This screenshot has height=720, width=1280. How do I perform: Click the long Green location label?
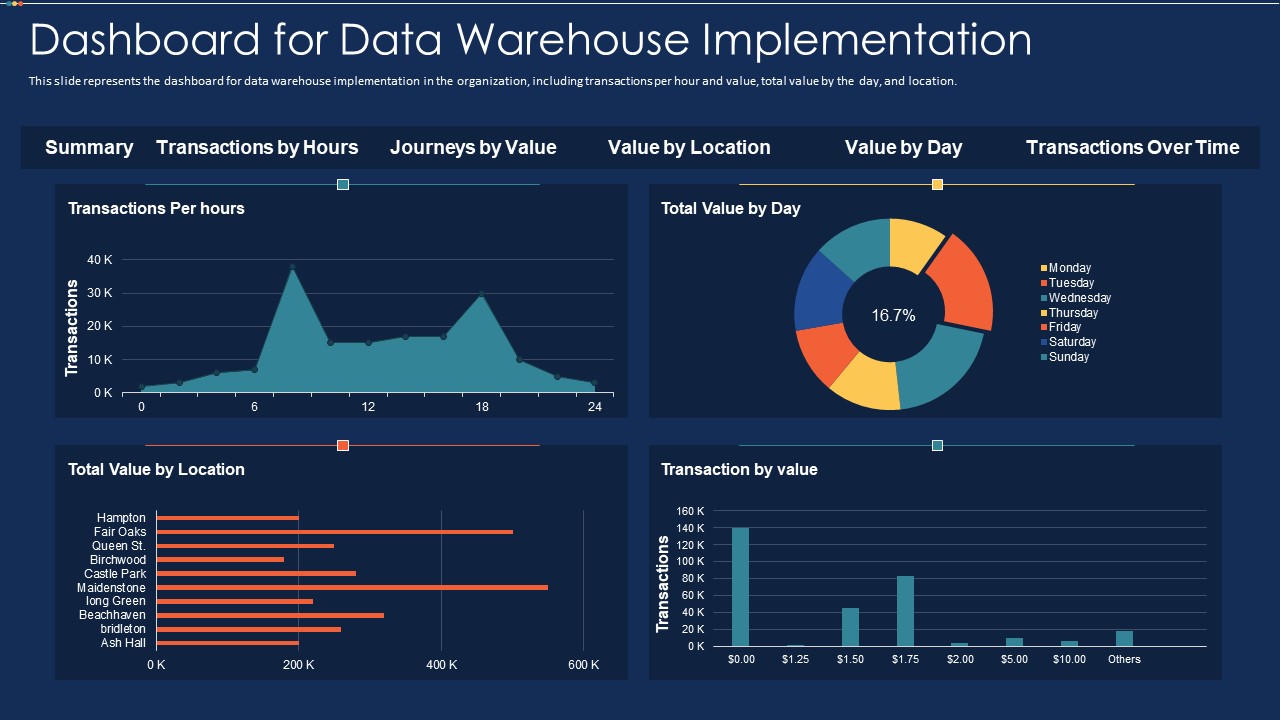[116, 601]
